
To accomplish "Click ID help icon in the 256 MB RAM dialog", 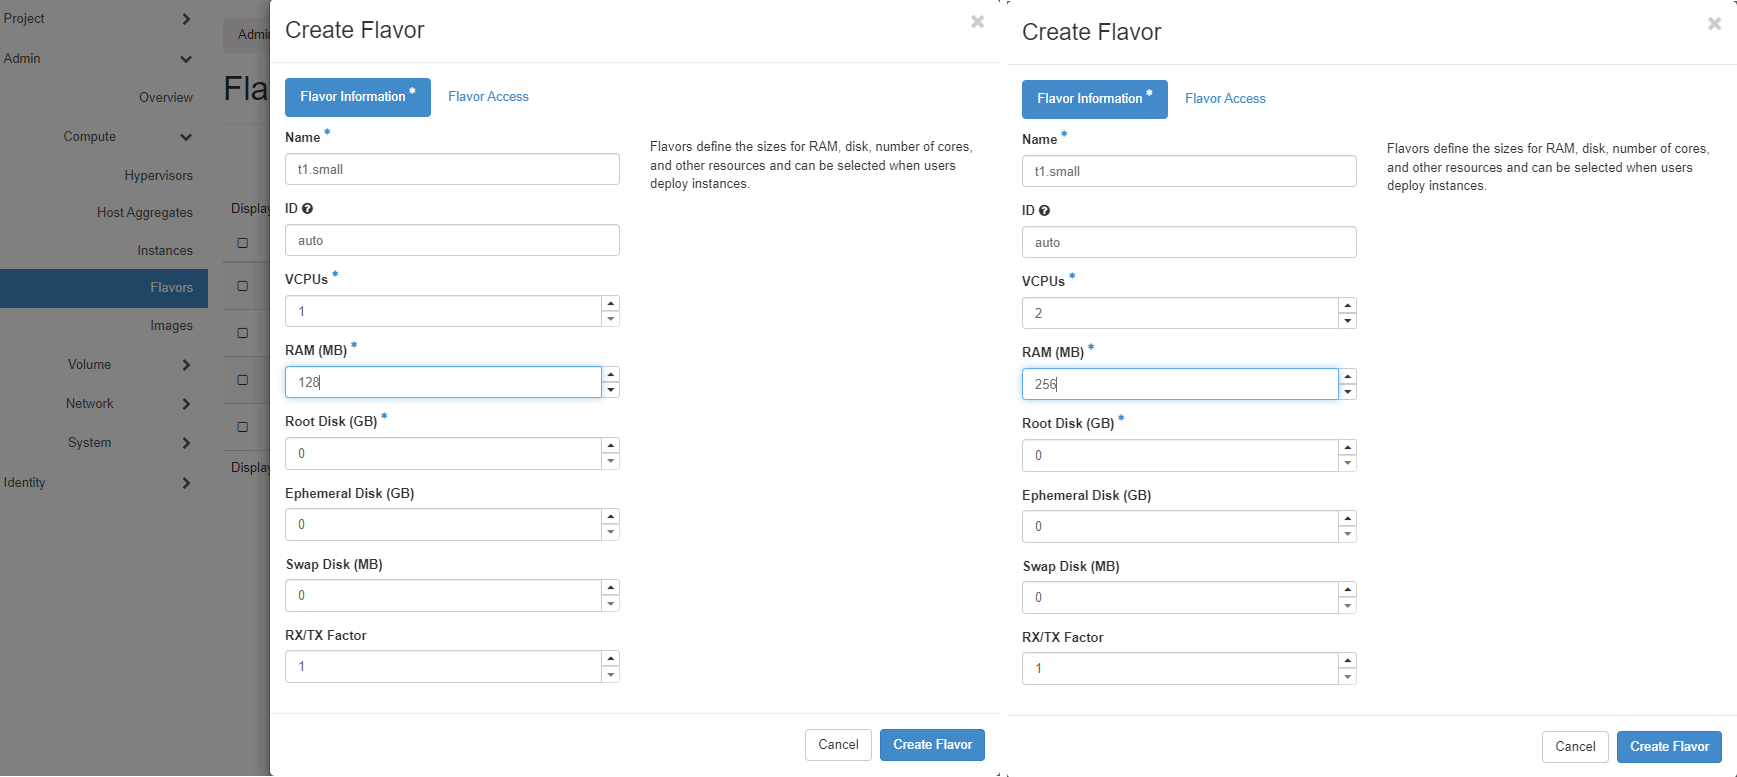I will tap(1045, 211).
